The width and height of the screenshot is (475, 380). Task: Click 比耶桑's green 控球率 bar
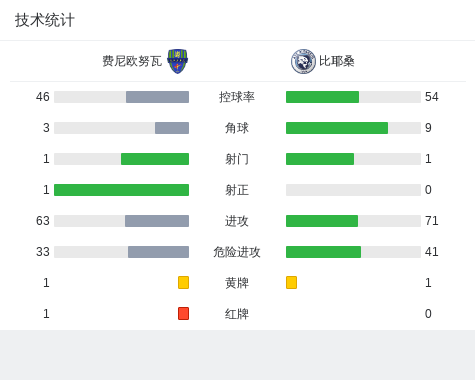[322, 97]
